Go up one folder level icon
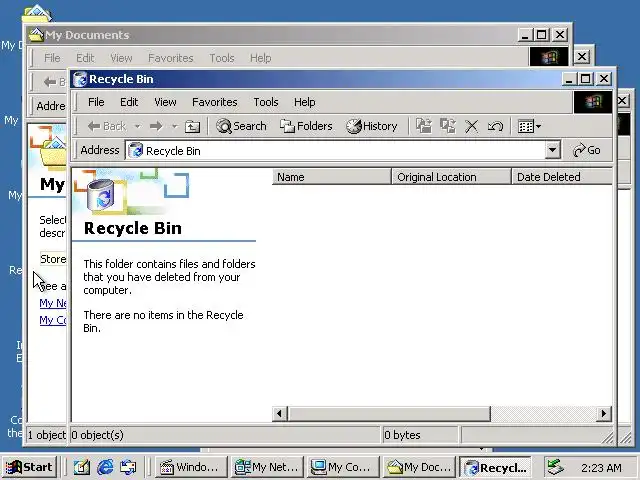 pos(192,127)
